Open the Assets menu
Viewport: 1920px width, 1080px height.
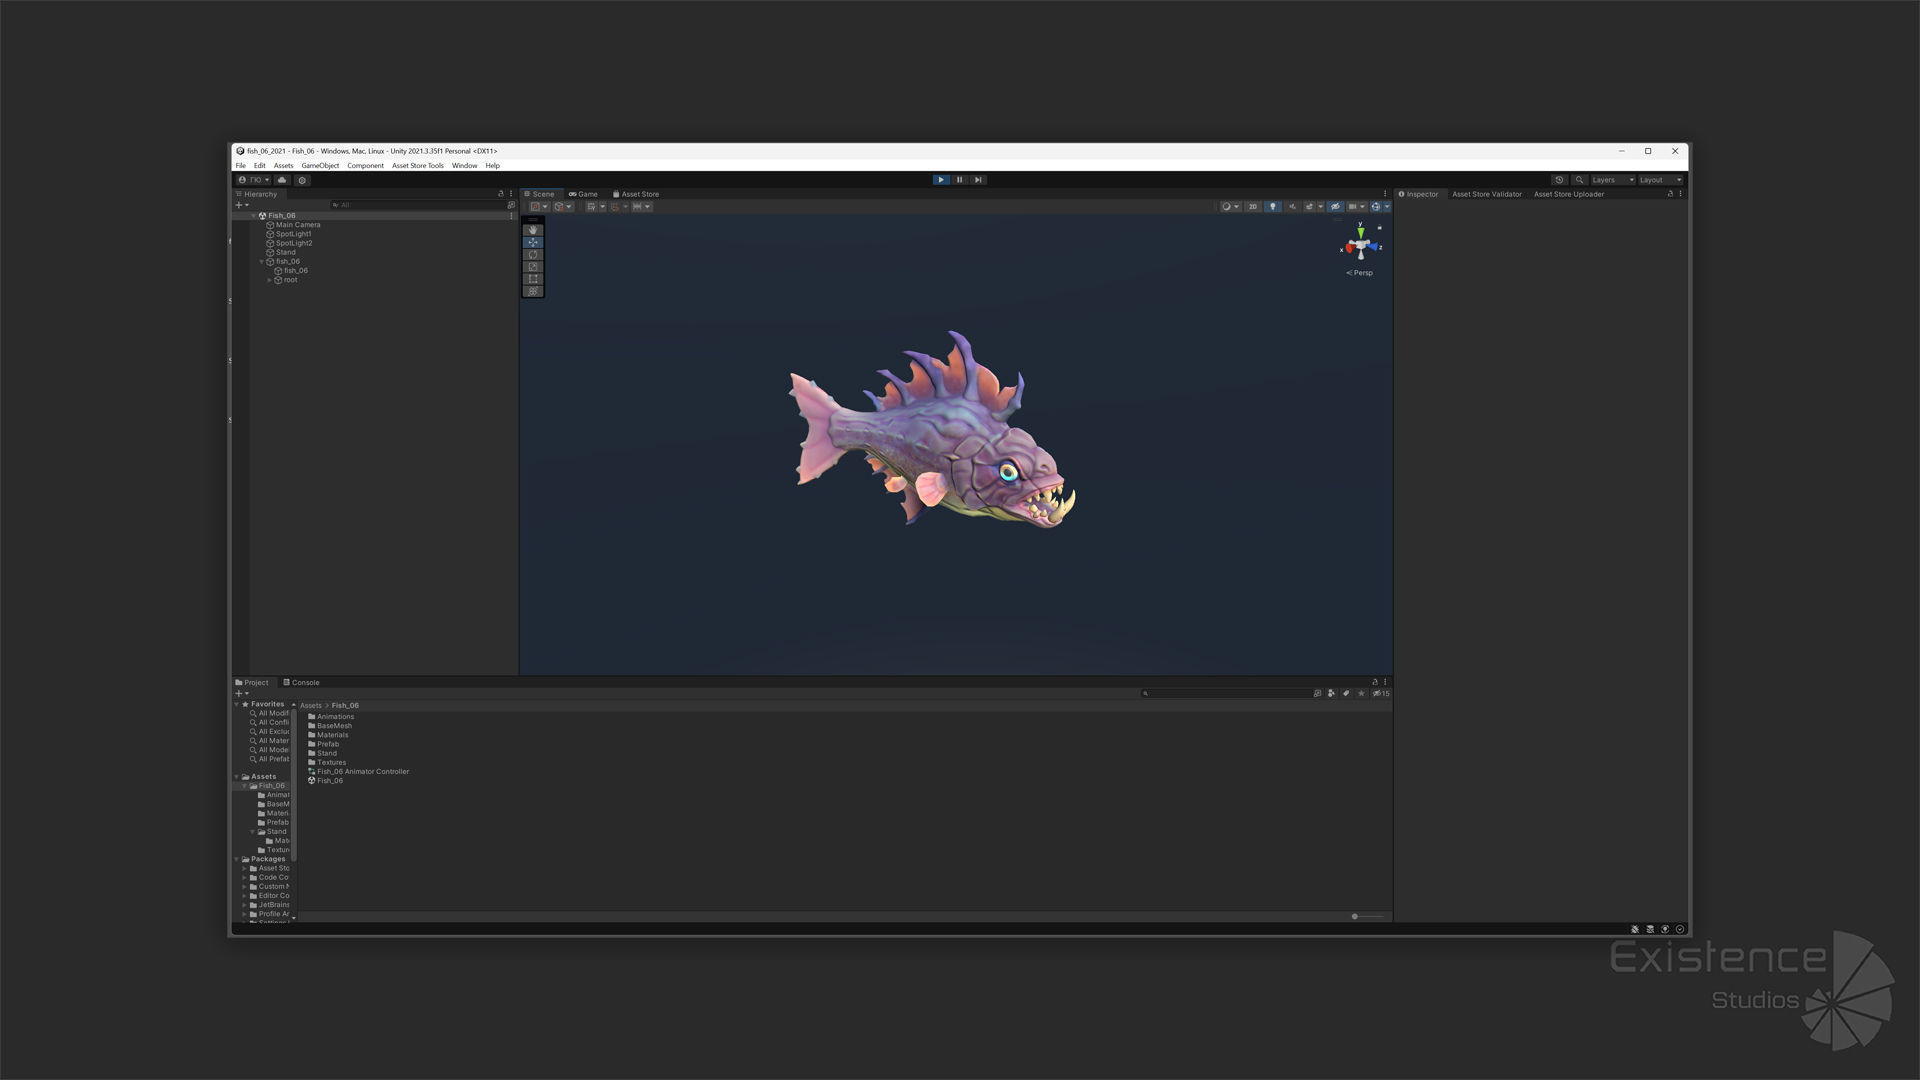[x=283, y=166]
